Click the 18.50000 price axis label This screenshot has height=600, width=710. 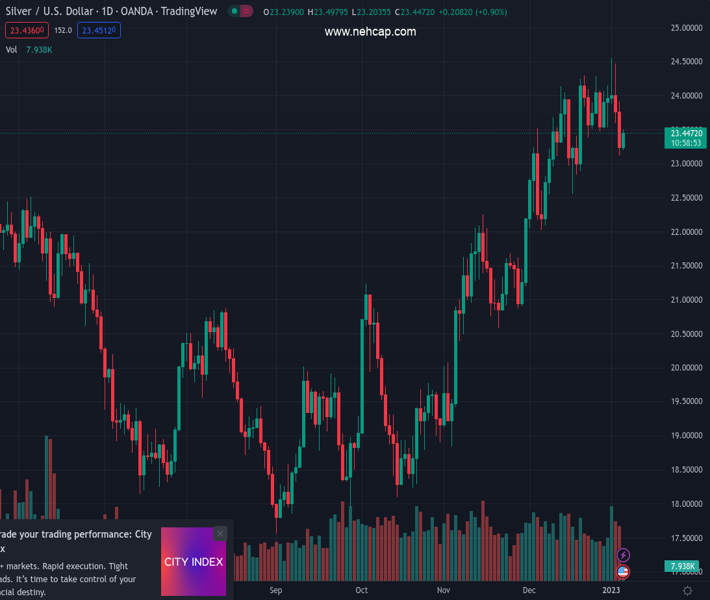click(x=686, y=470)
